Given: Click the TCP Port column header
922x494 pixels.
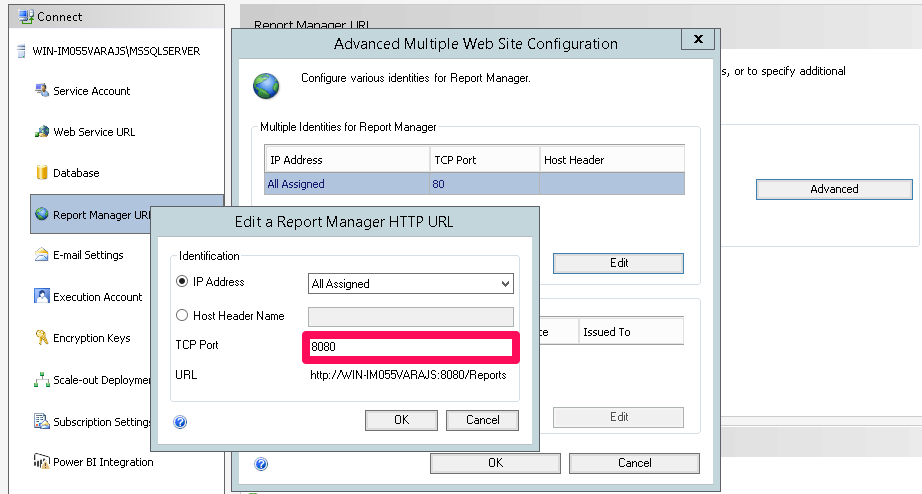Looking at the screenshot, I should 485,159.
